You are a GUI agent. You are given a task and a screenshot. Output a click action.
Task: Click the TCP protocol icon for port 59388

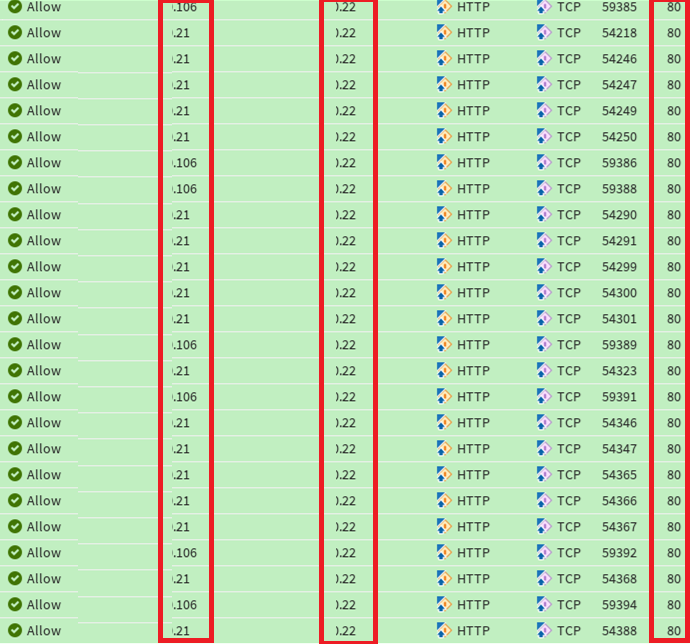(544, 189)
